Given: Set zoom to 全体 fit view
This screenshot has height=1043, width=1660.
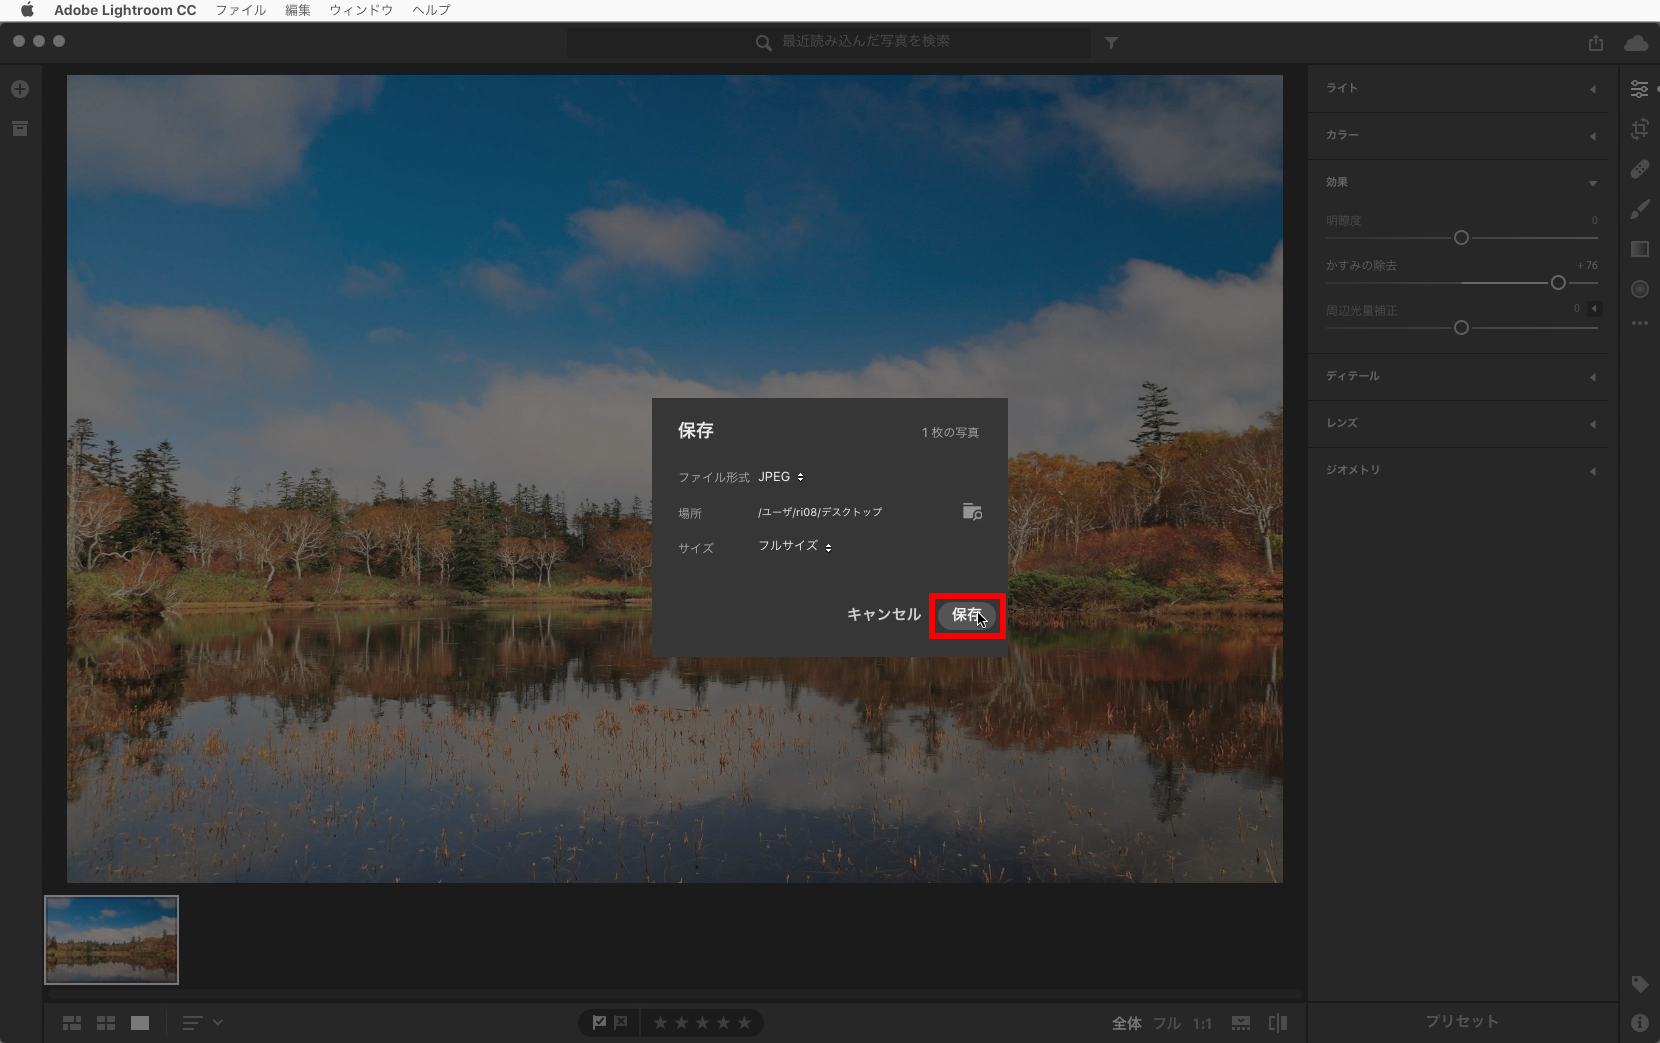Looking at the screenshot, I should click(1127, 1023).
